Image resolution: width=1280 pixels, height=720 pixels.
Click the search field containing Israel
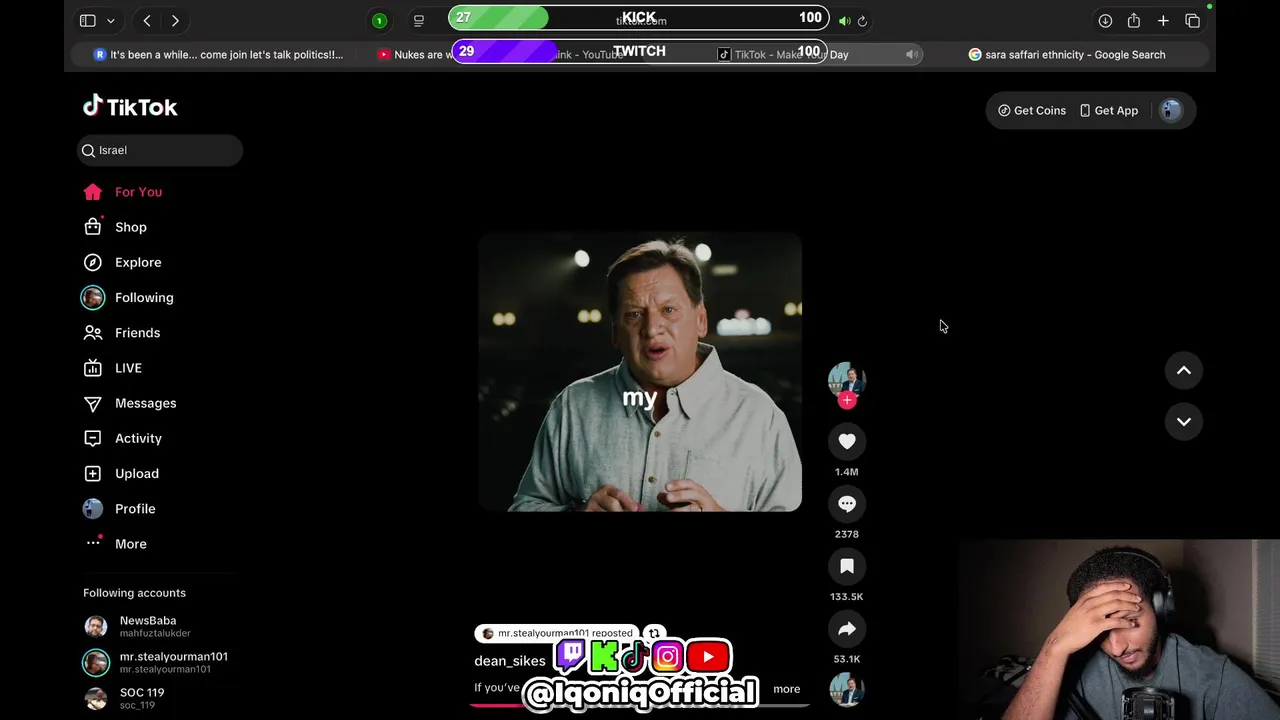[x=160, y=150]
